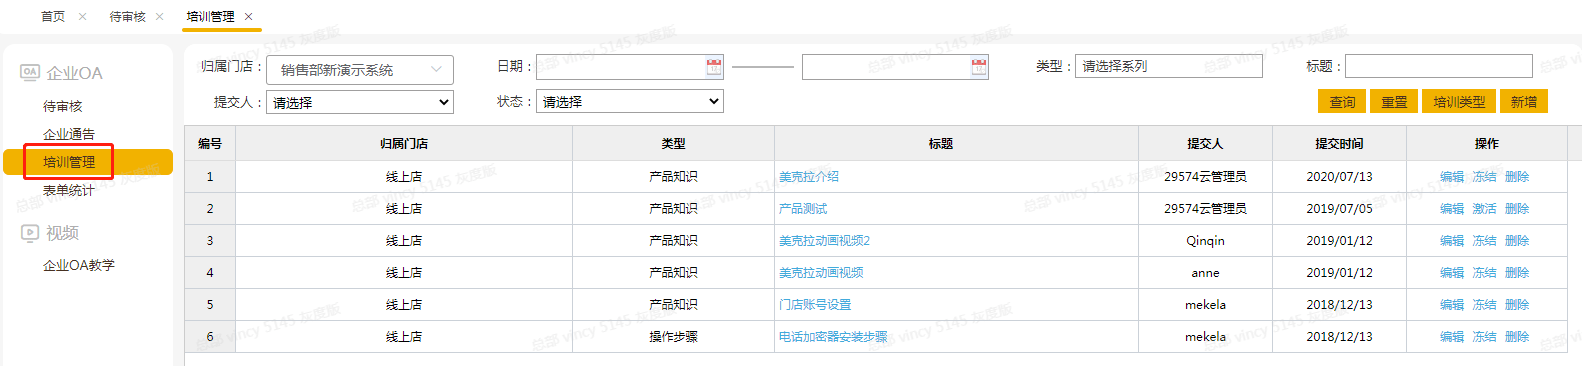This screenshot has height=366, width=1582.
Task: Open 类型 series selector
Action: (1169, 66)
